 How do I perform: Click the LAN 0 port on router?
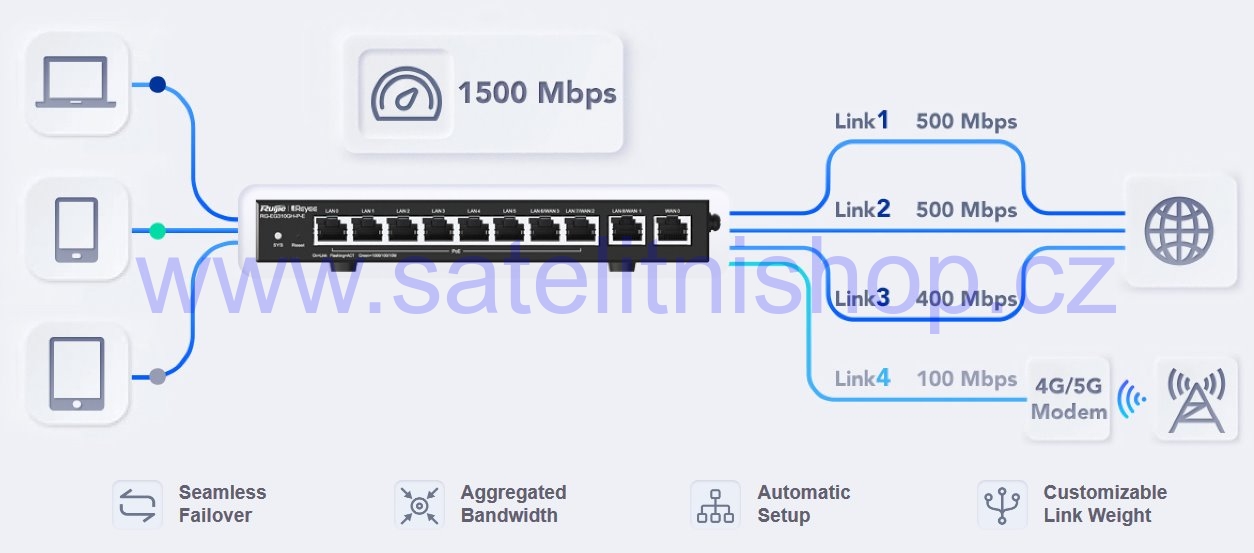tap(331, 230)
